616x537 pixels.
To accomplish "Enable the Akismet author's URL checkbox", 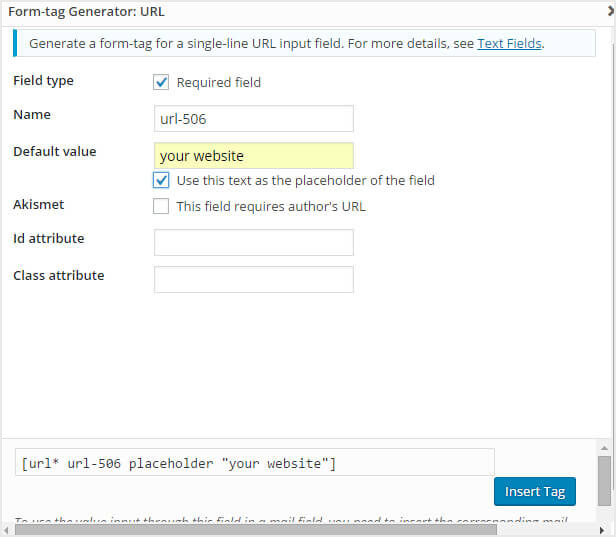I will (161, 207).
